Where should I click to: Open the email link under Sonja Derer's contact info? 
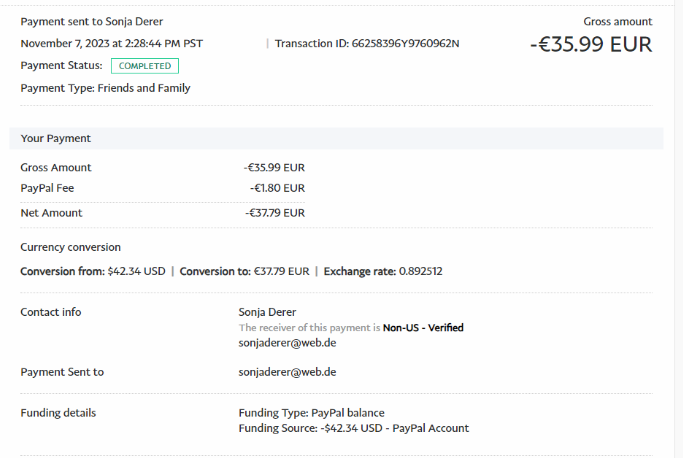pyautogui.click(x=287, y=342)
